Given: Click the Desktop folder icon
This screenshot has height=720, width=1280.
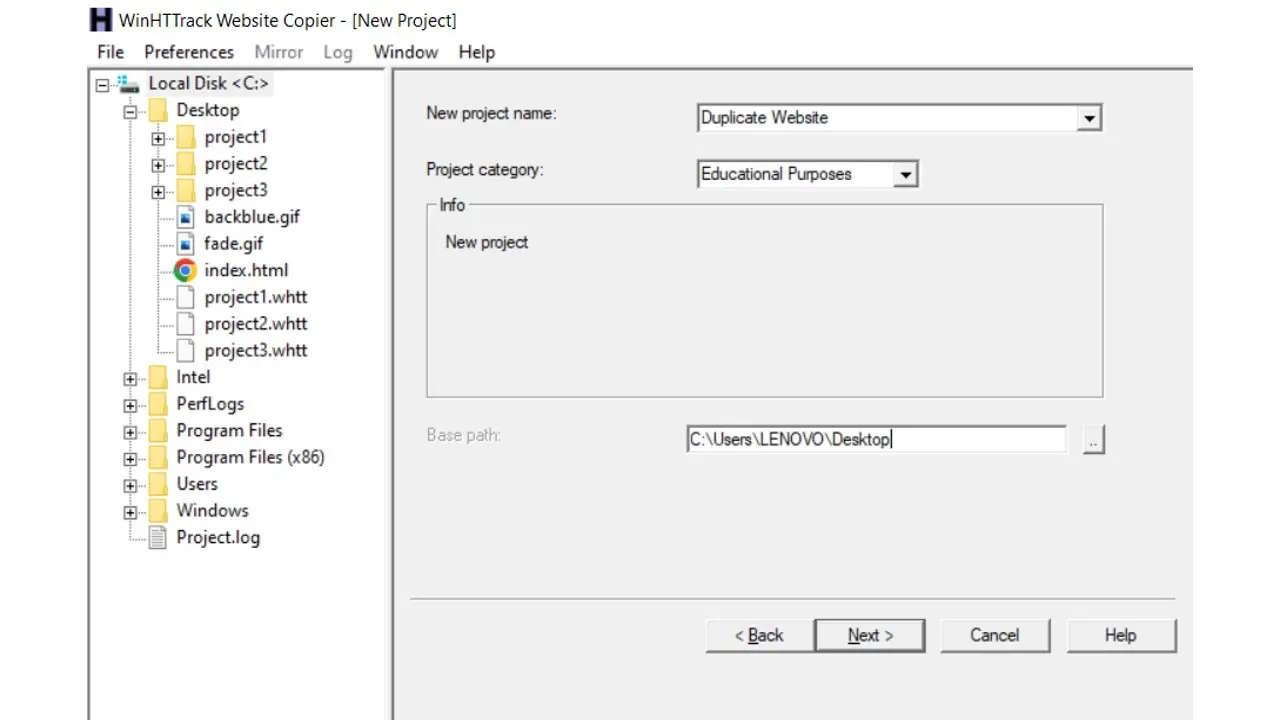Looking at the screenshot, I should tap(158, 110).
